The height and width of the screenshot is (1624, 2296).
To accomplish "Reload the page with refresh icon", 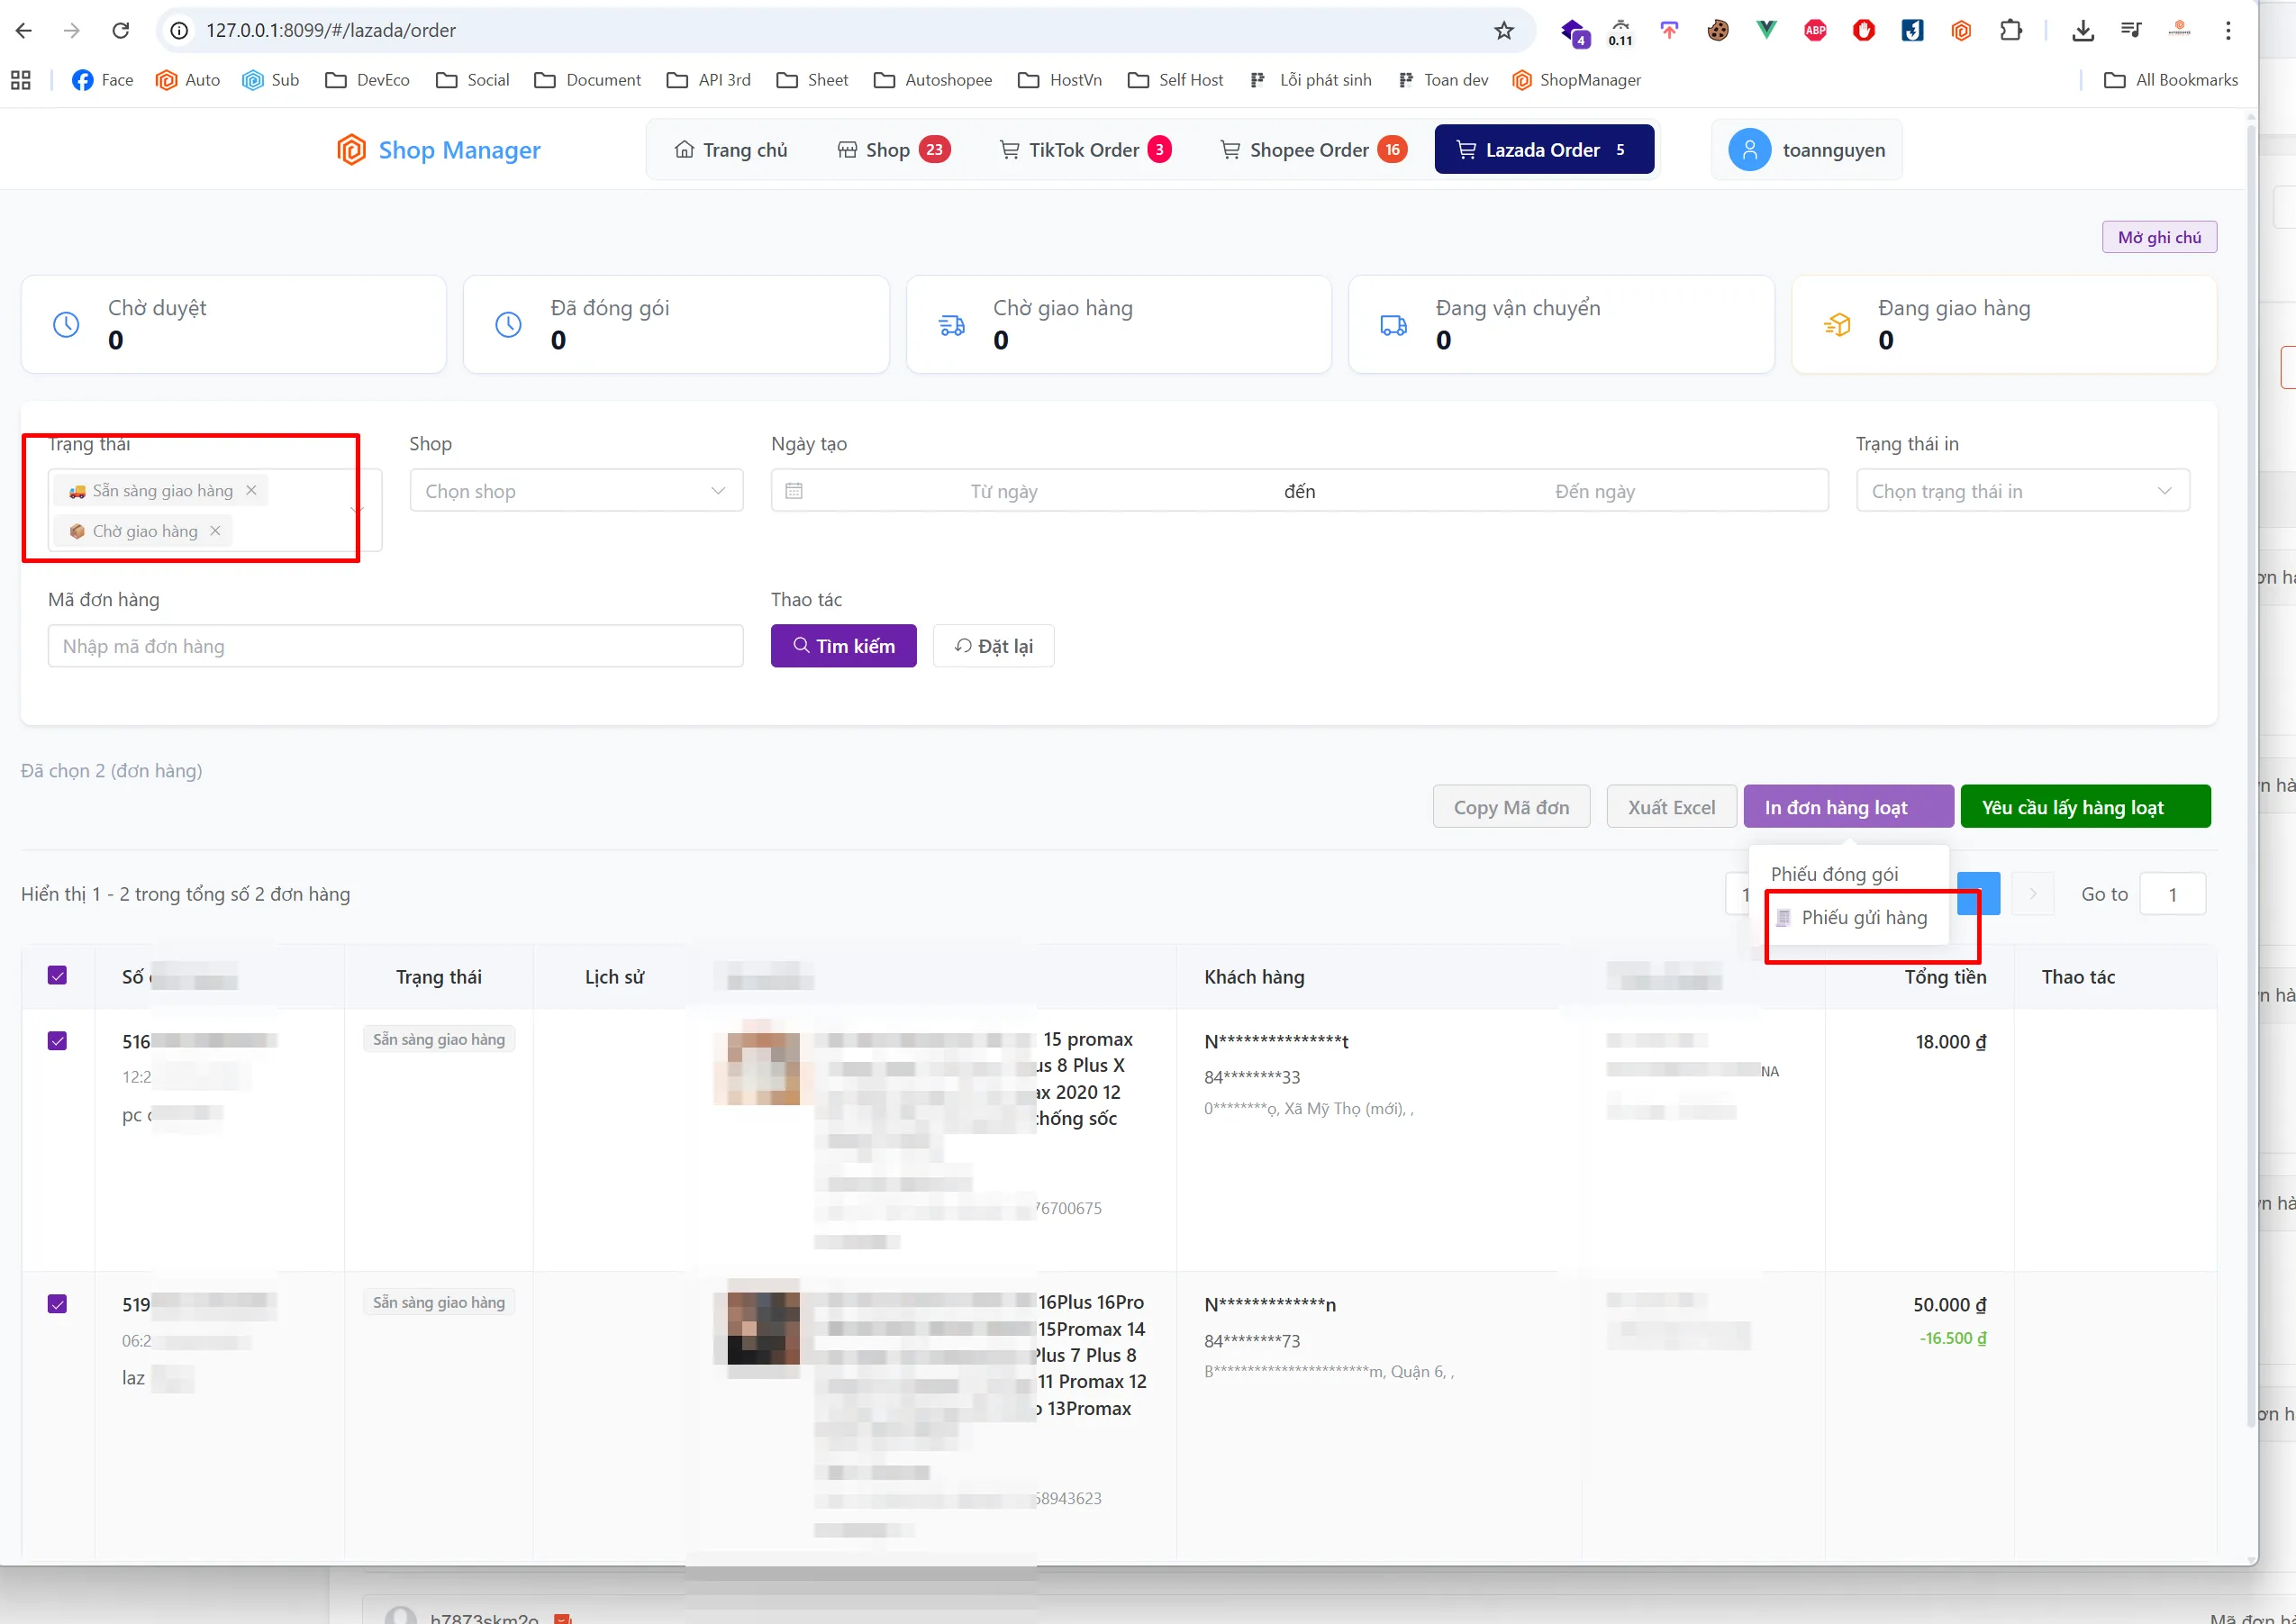I will (x=120, y=30).
